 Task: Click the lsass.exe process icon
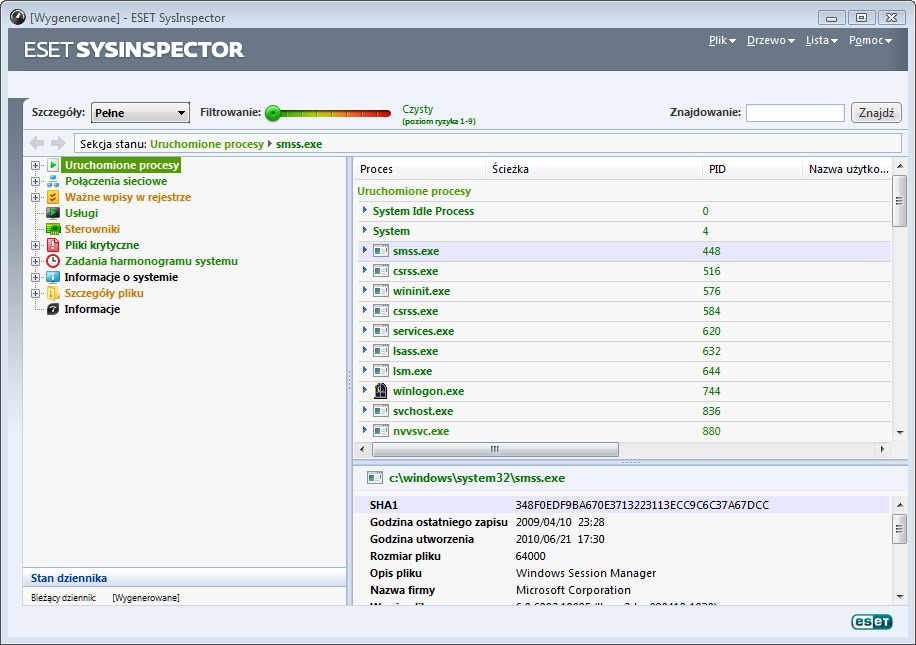click(x=381, y=351)
